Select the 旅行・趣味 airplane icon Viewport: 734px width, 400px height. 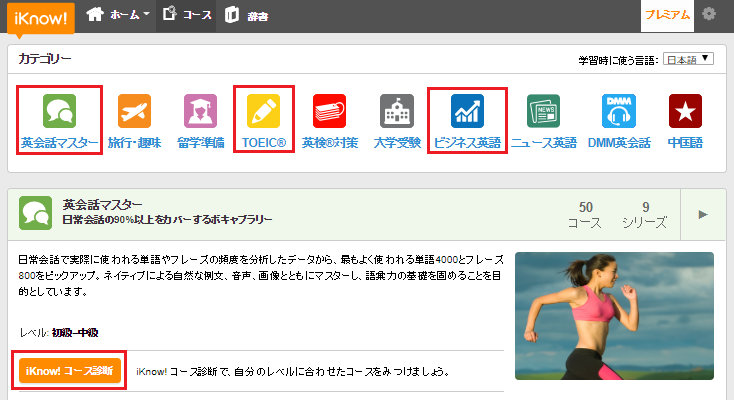(x=134, y=111)
